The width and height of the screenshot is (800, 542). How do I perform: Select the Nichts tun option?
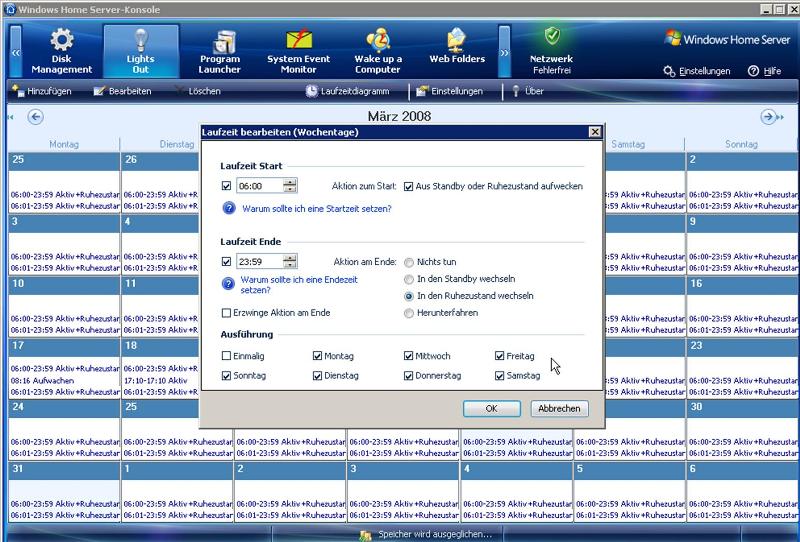pyautogui.click(x=409, y=262)
